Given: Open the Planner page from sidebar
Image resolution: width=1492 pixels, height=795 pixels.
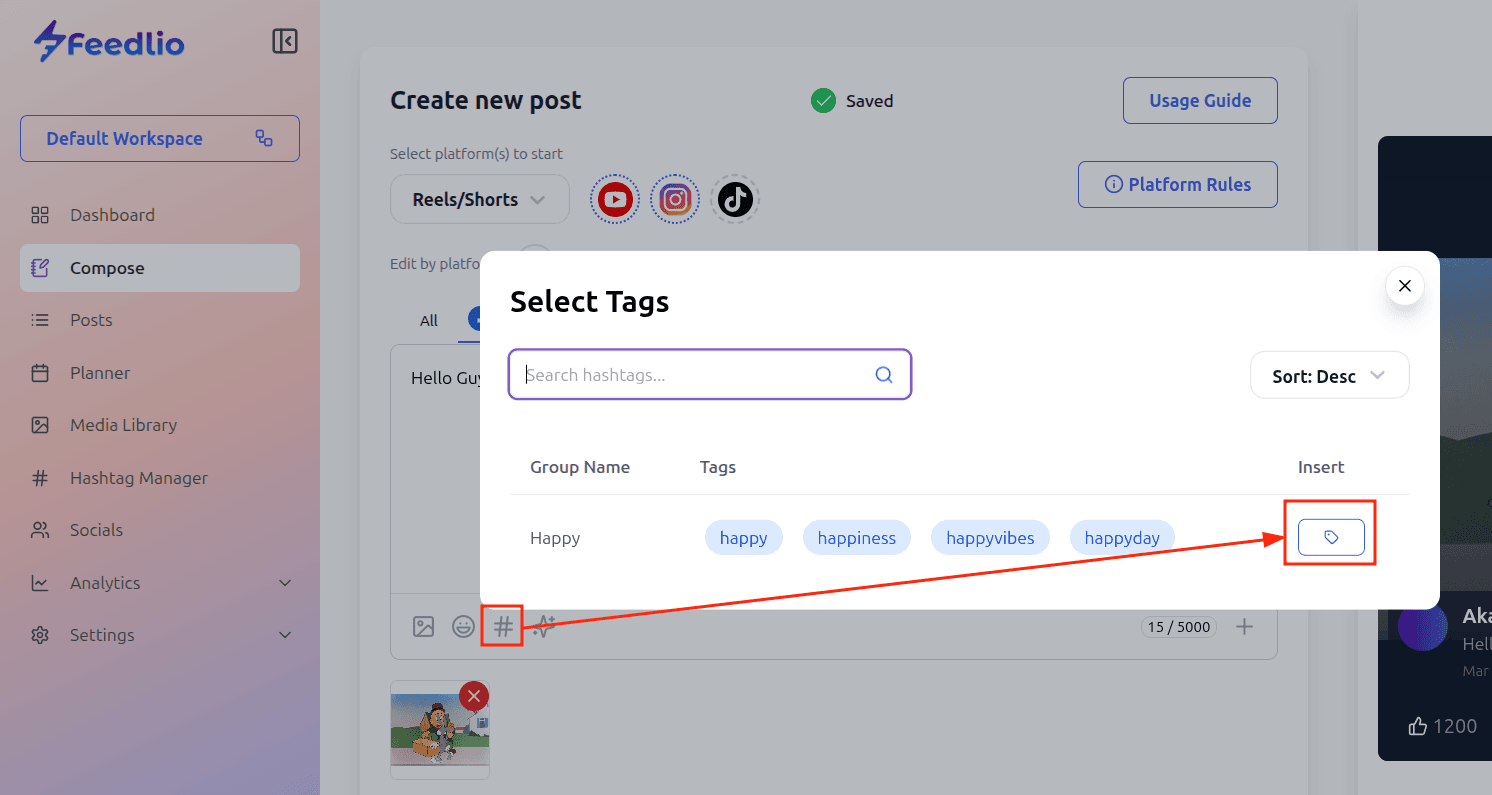Looking at the screenshot, I should coord(100,373).
